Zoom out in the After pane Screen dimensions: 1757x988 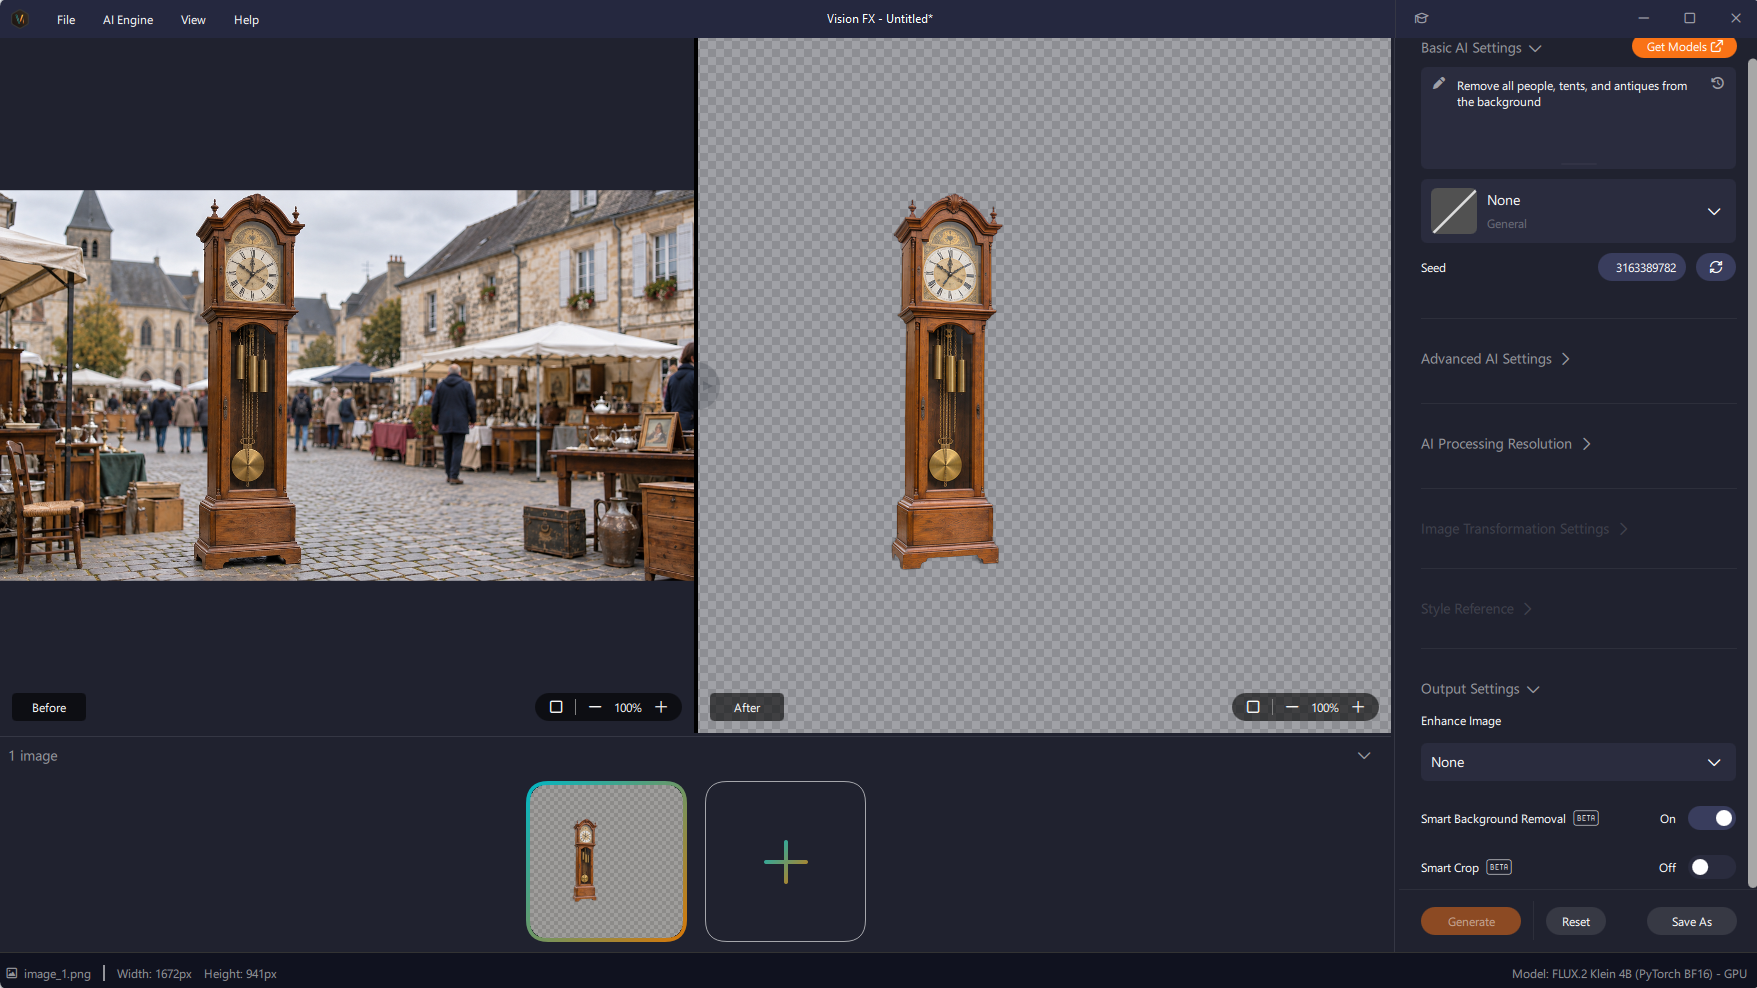pyautogui.click(x=1292, y=707)
